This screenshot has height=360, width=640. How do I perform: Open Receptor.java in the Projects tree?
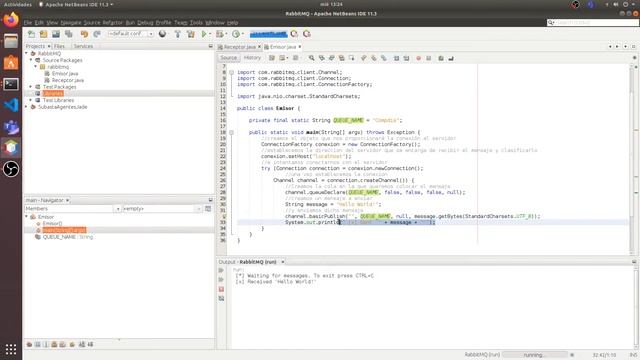click(x=68, y=80)
